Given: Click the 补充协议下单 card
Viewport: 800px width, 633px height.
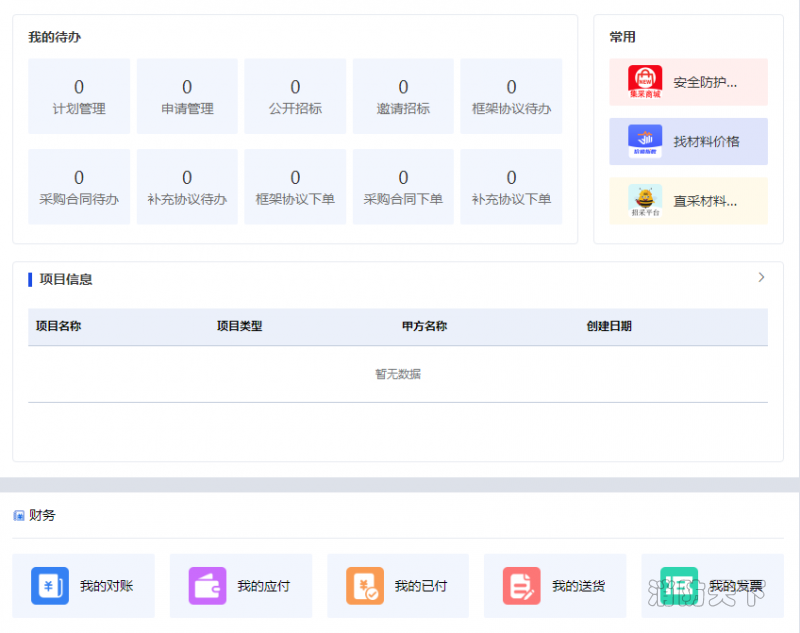Looking at the screenshot, I should pos(511,187).
